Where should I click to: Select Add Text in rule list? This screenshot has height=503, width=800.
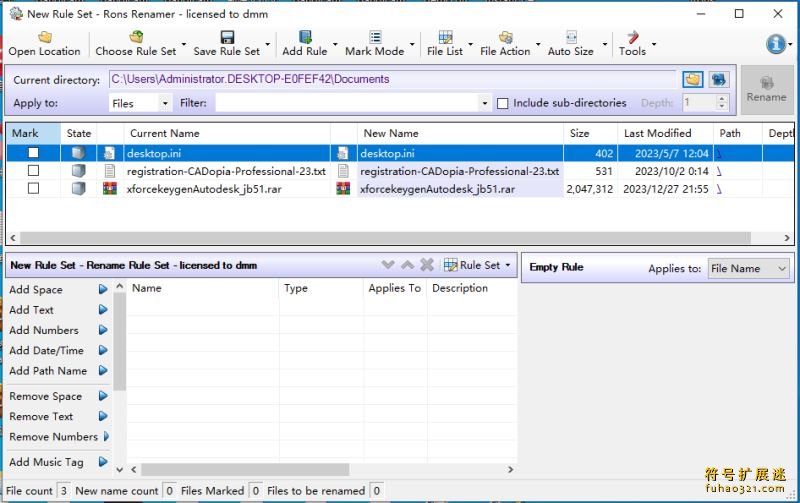[32, 310]
